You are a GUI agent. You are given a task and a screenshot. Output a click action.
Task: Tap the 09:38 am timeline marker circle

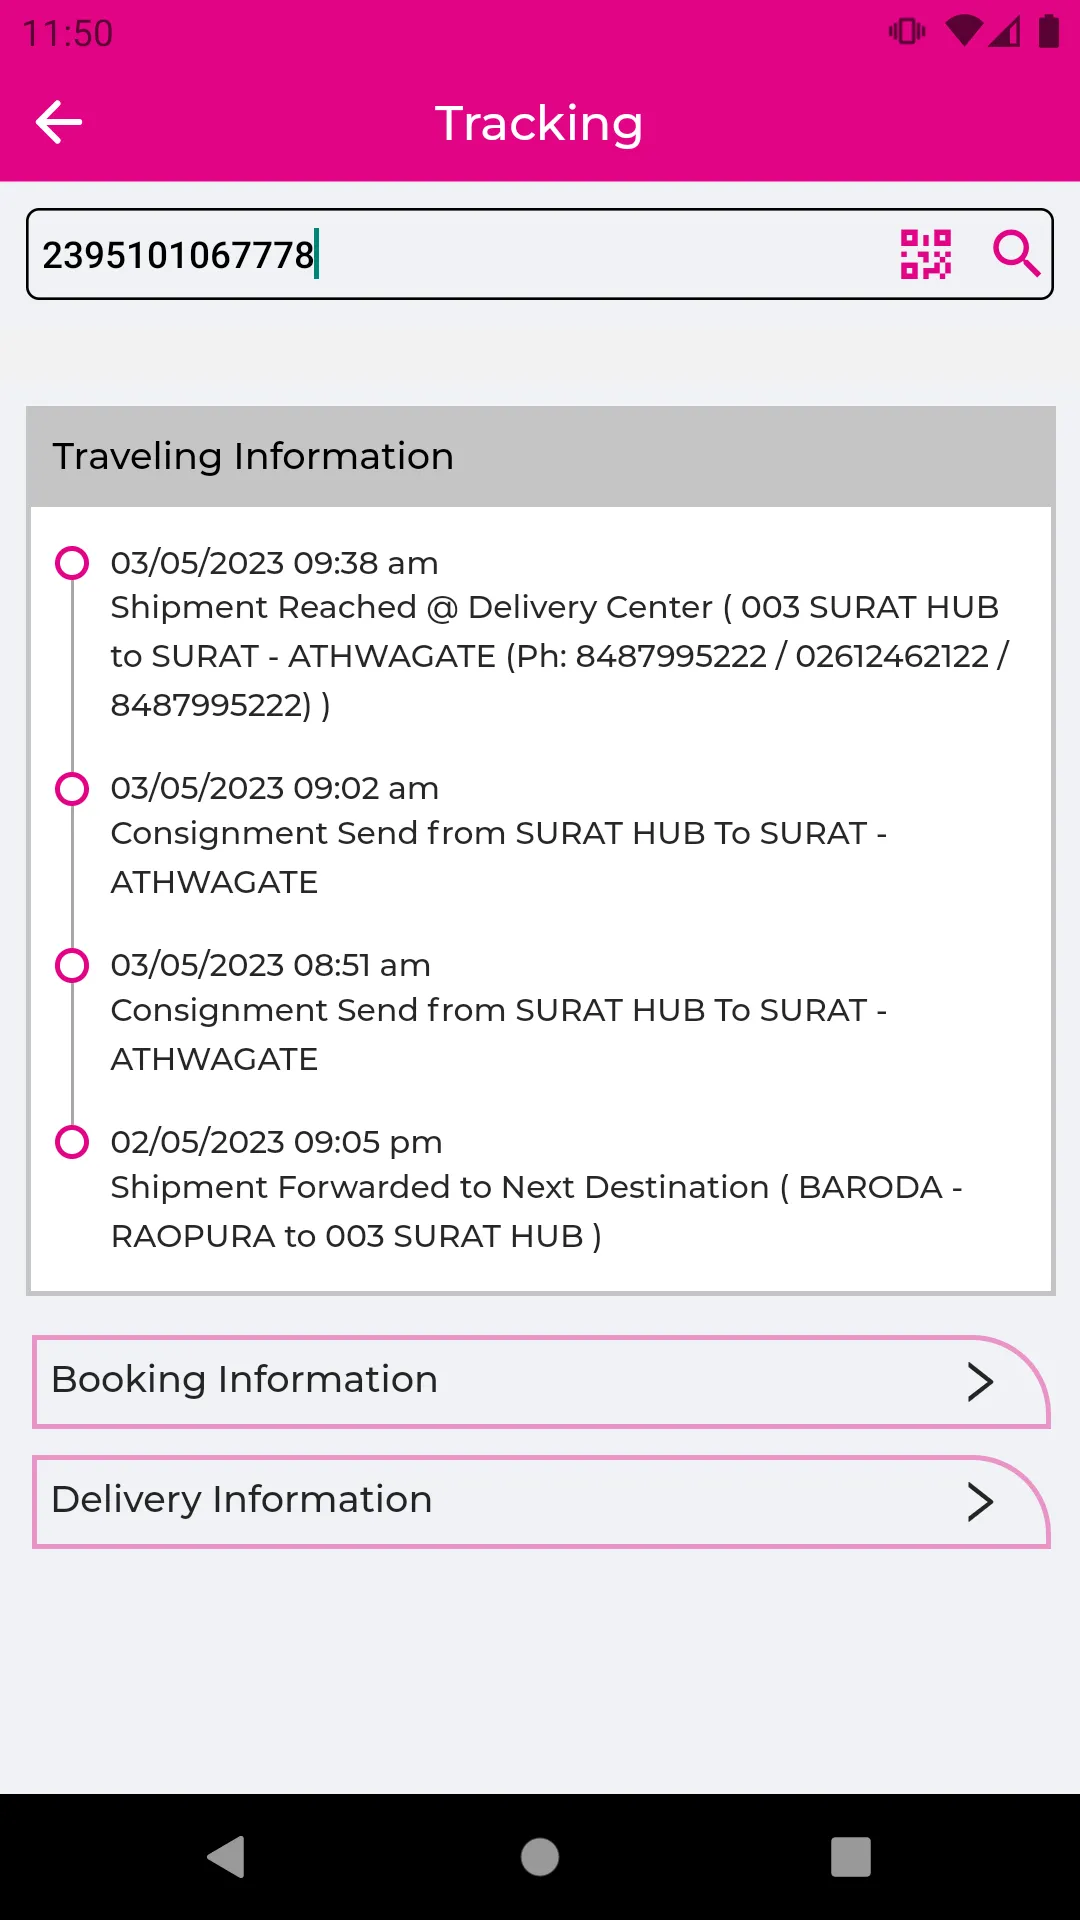pos(72,563)
